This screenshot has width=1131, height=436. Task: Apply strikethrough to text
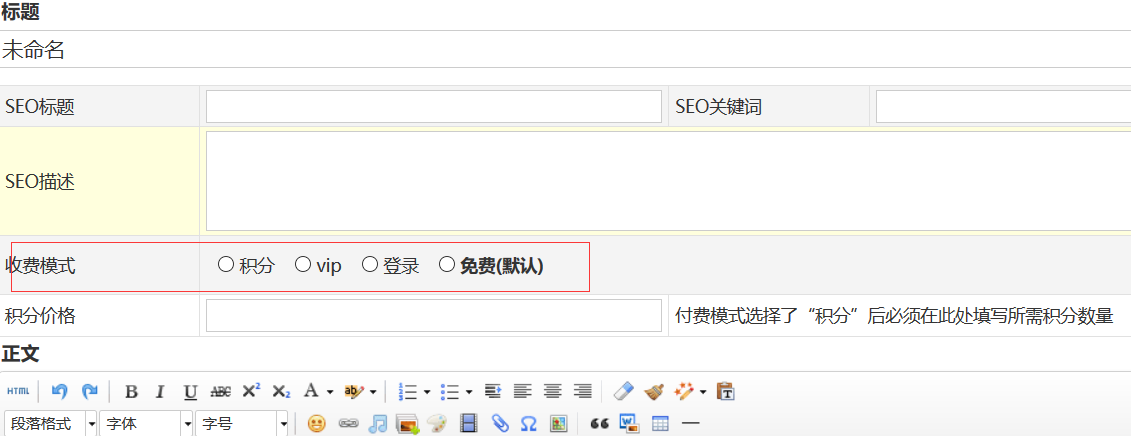coord(220,391)
